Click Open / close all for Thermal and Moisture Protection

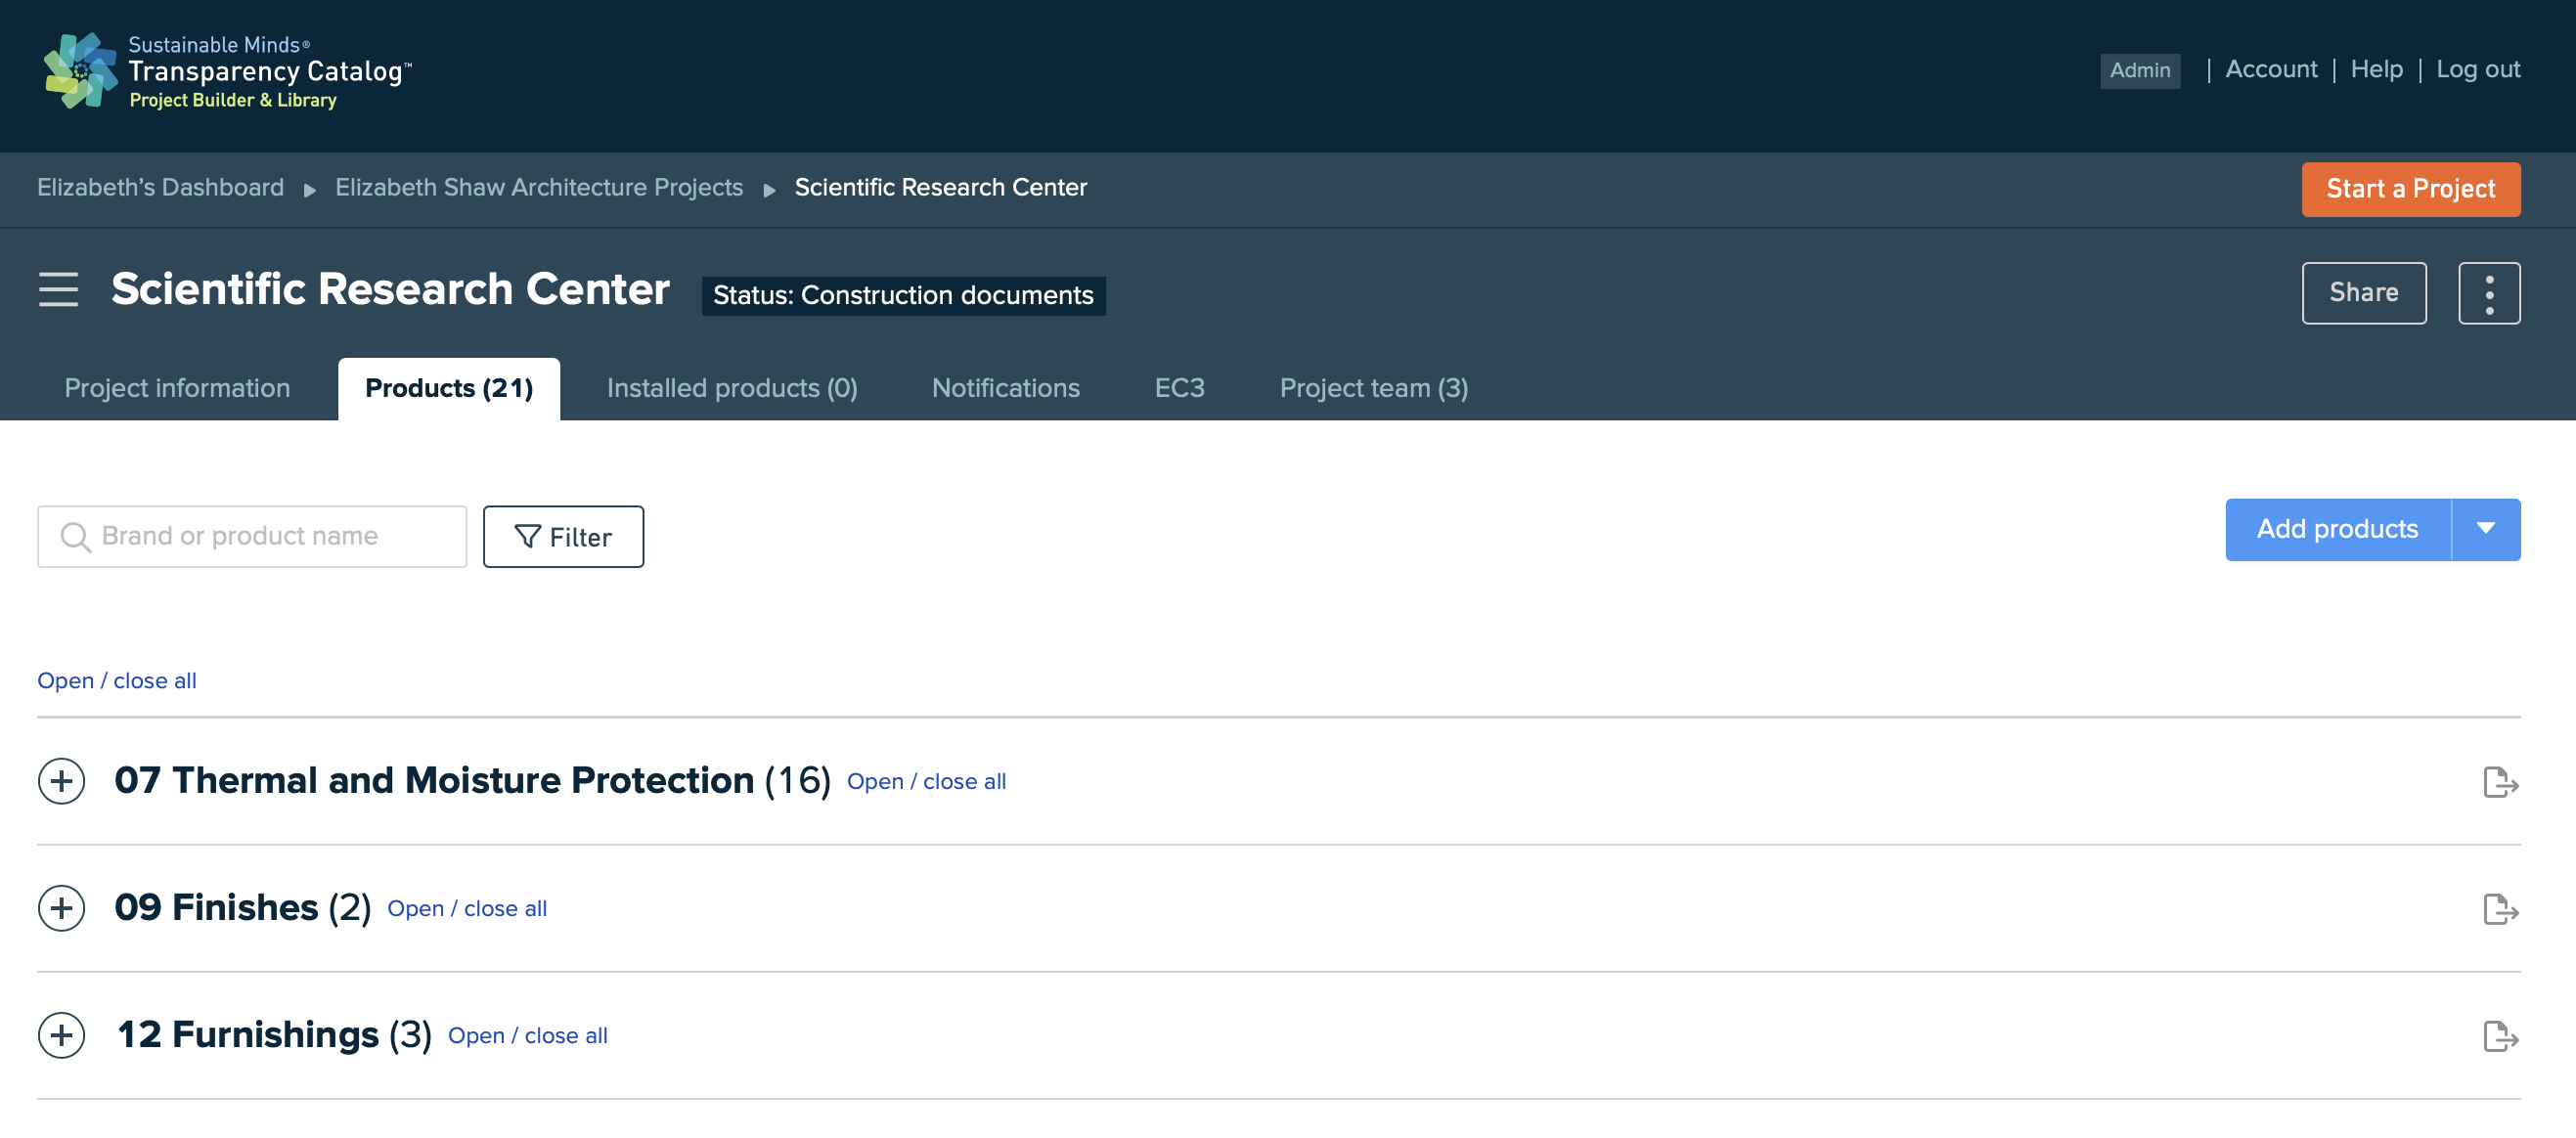coord(926,781)
